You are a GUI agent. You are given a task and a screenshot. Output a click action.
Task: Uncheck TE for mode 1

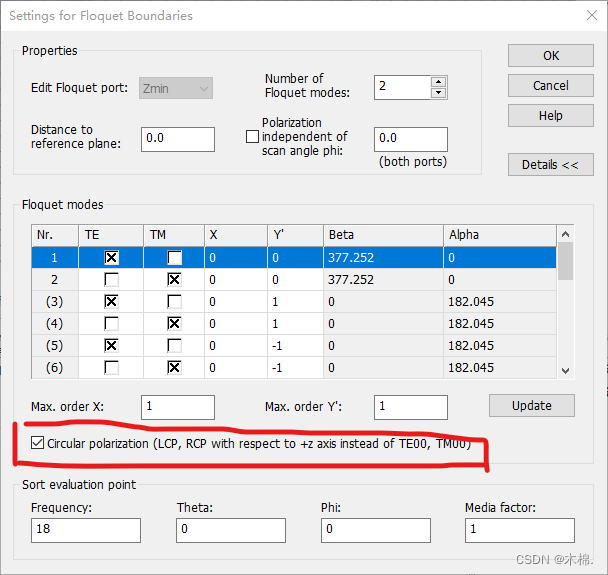111,257
